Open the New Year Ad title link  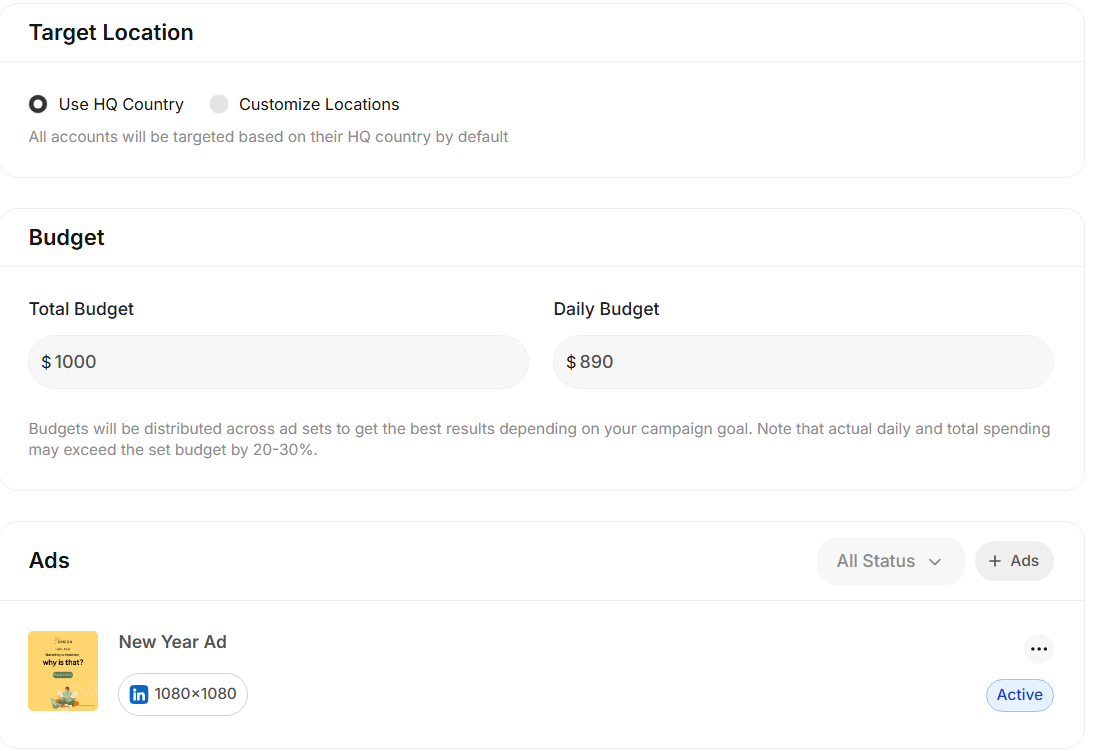click(172, 642)
